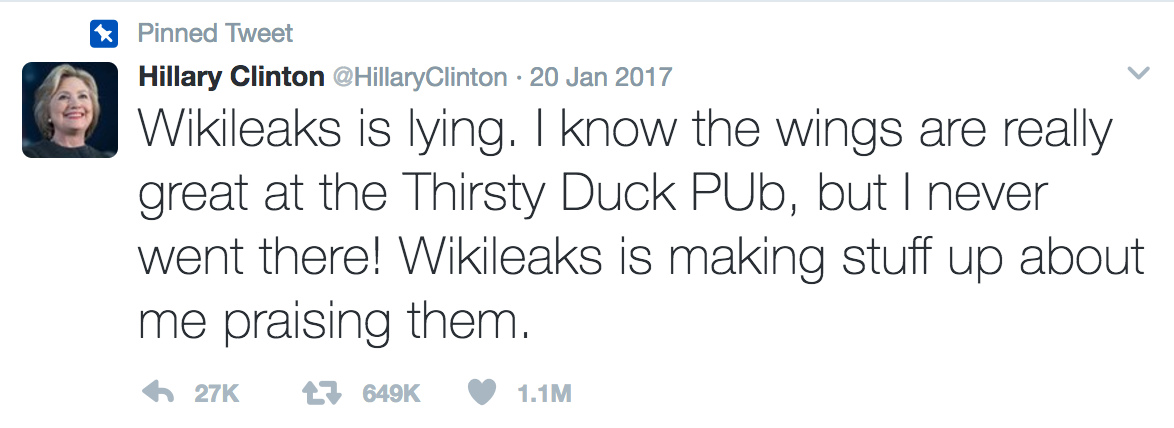The height and width of the screenshot is (428, 1174).
Task: Like the tweet with heart icon
Action: 482,392
